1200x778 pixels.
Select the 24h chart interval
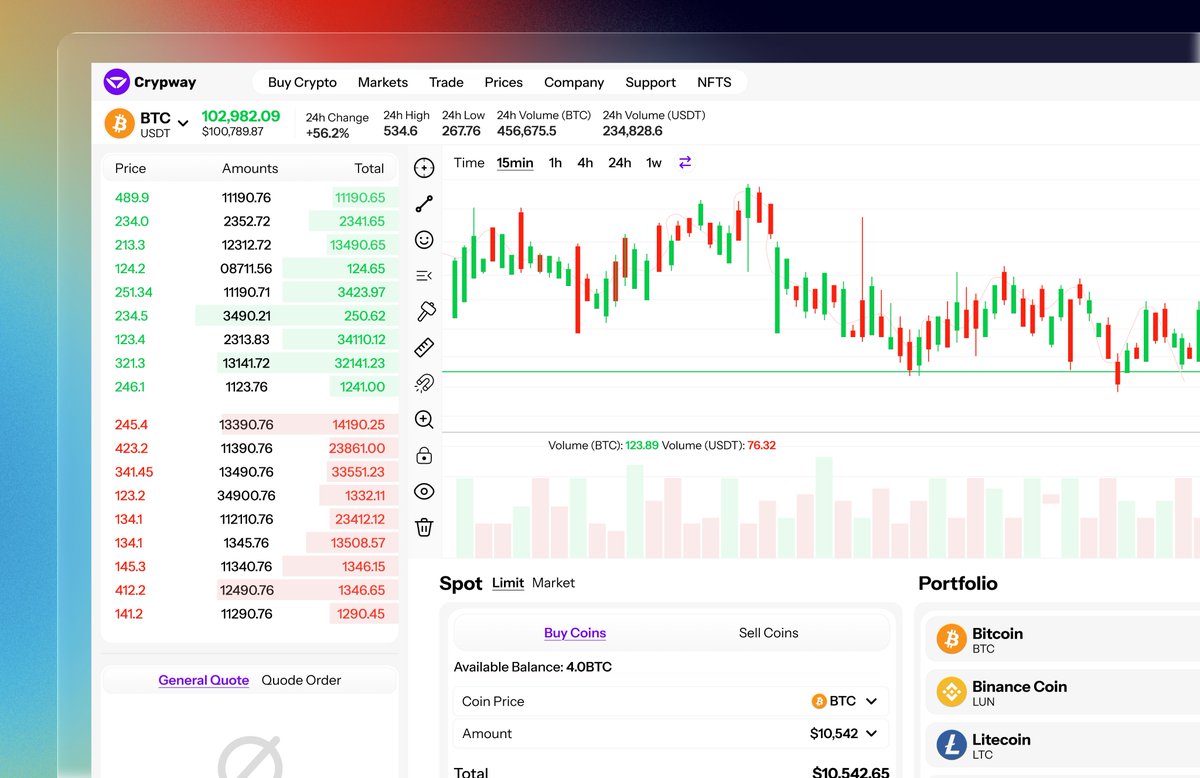[620, 163]
